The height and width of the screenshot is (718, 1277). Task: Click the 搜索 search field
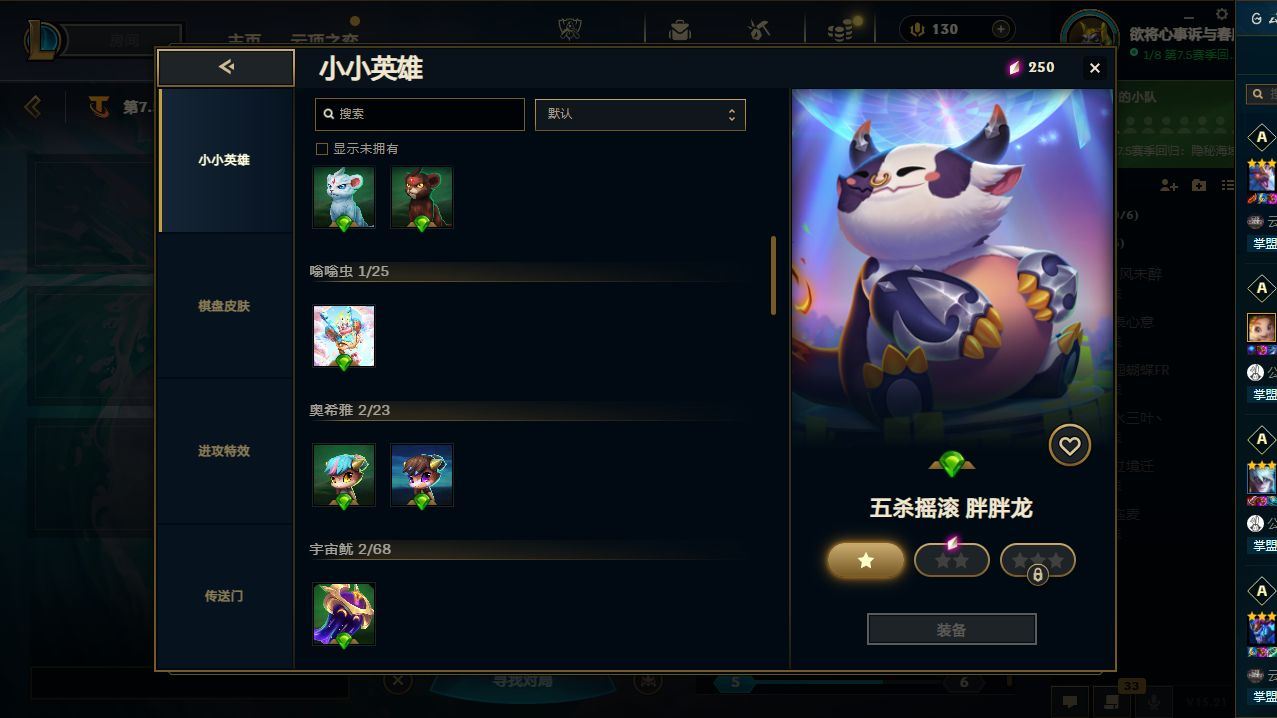419,114
